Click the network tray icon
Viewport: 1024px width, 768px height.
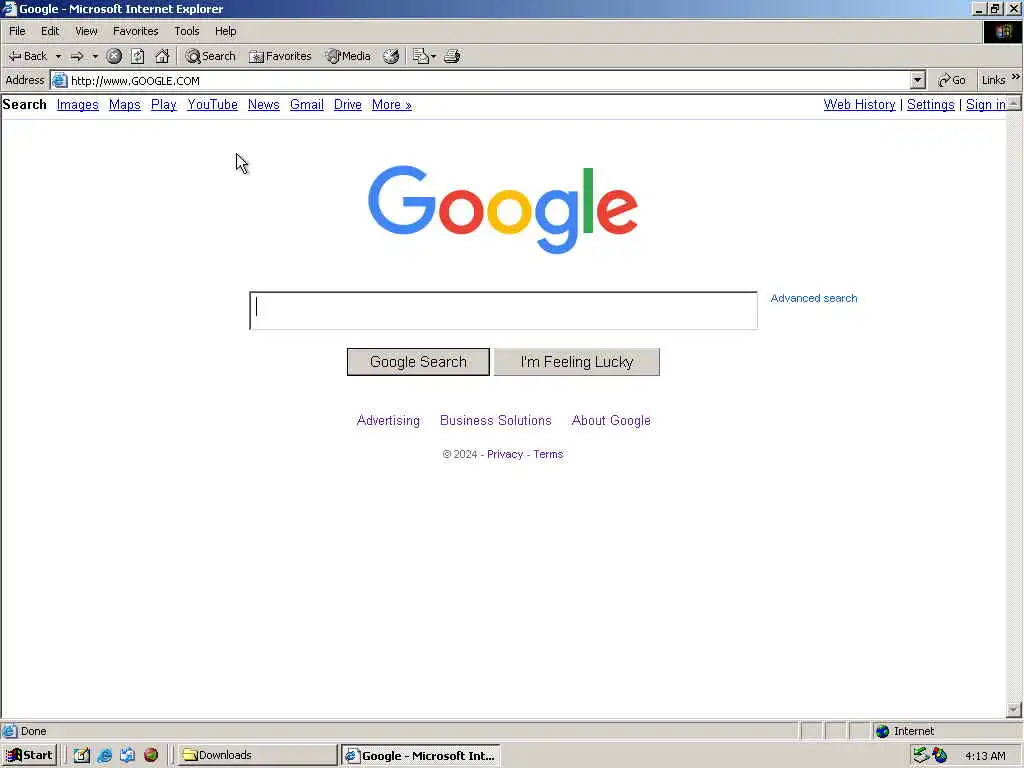coord(921,756)
